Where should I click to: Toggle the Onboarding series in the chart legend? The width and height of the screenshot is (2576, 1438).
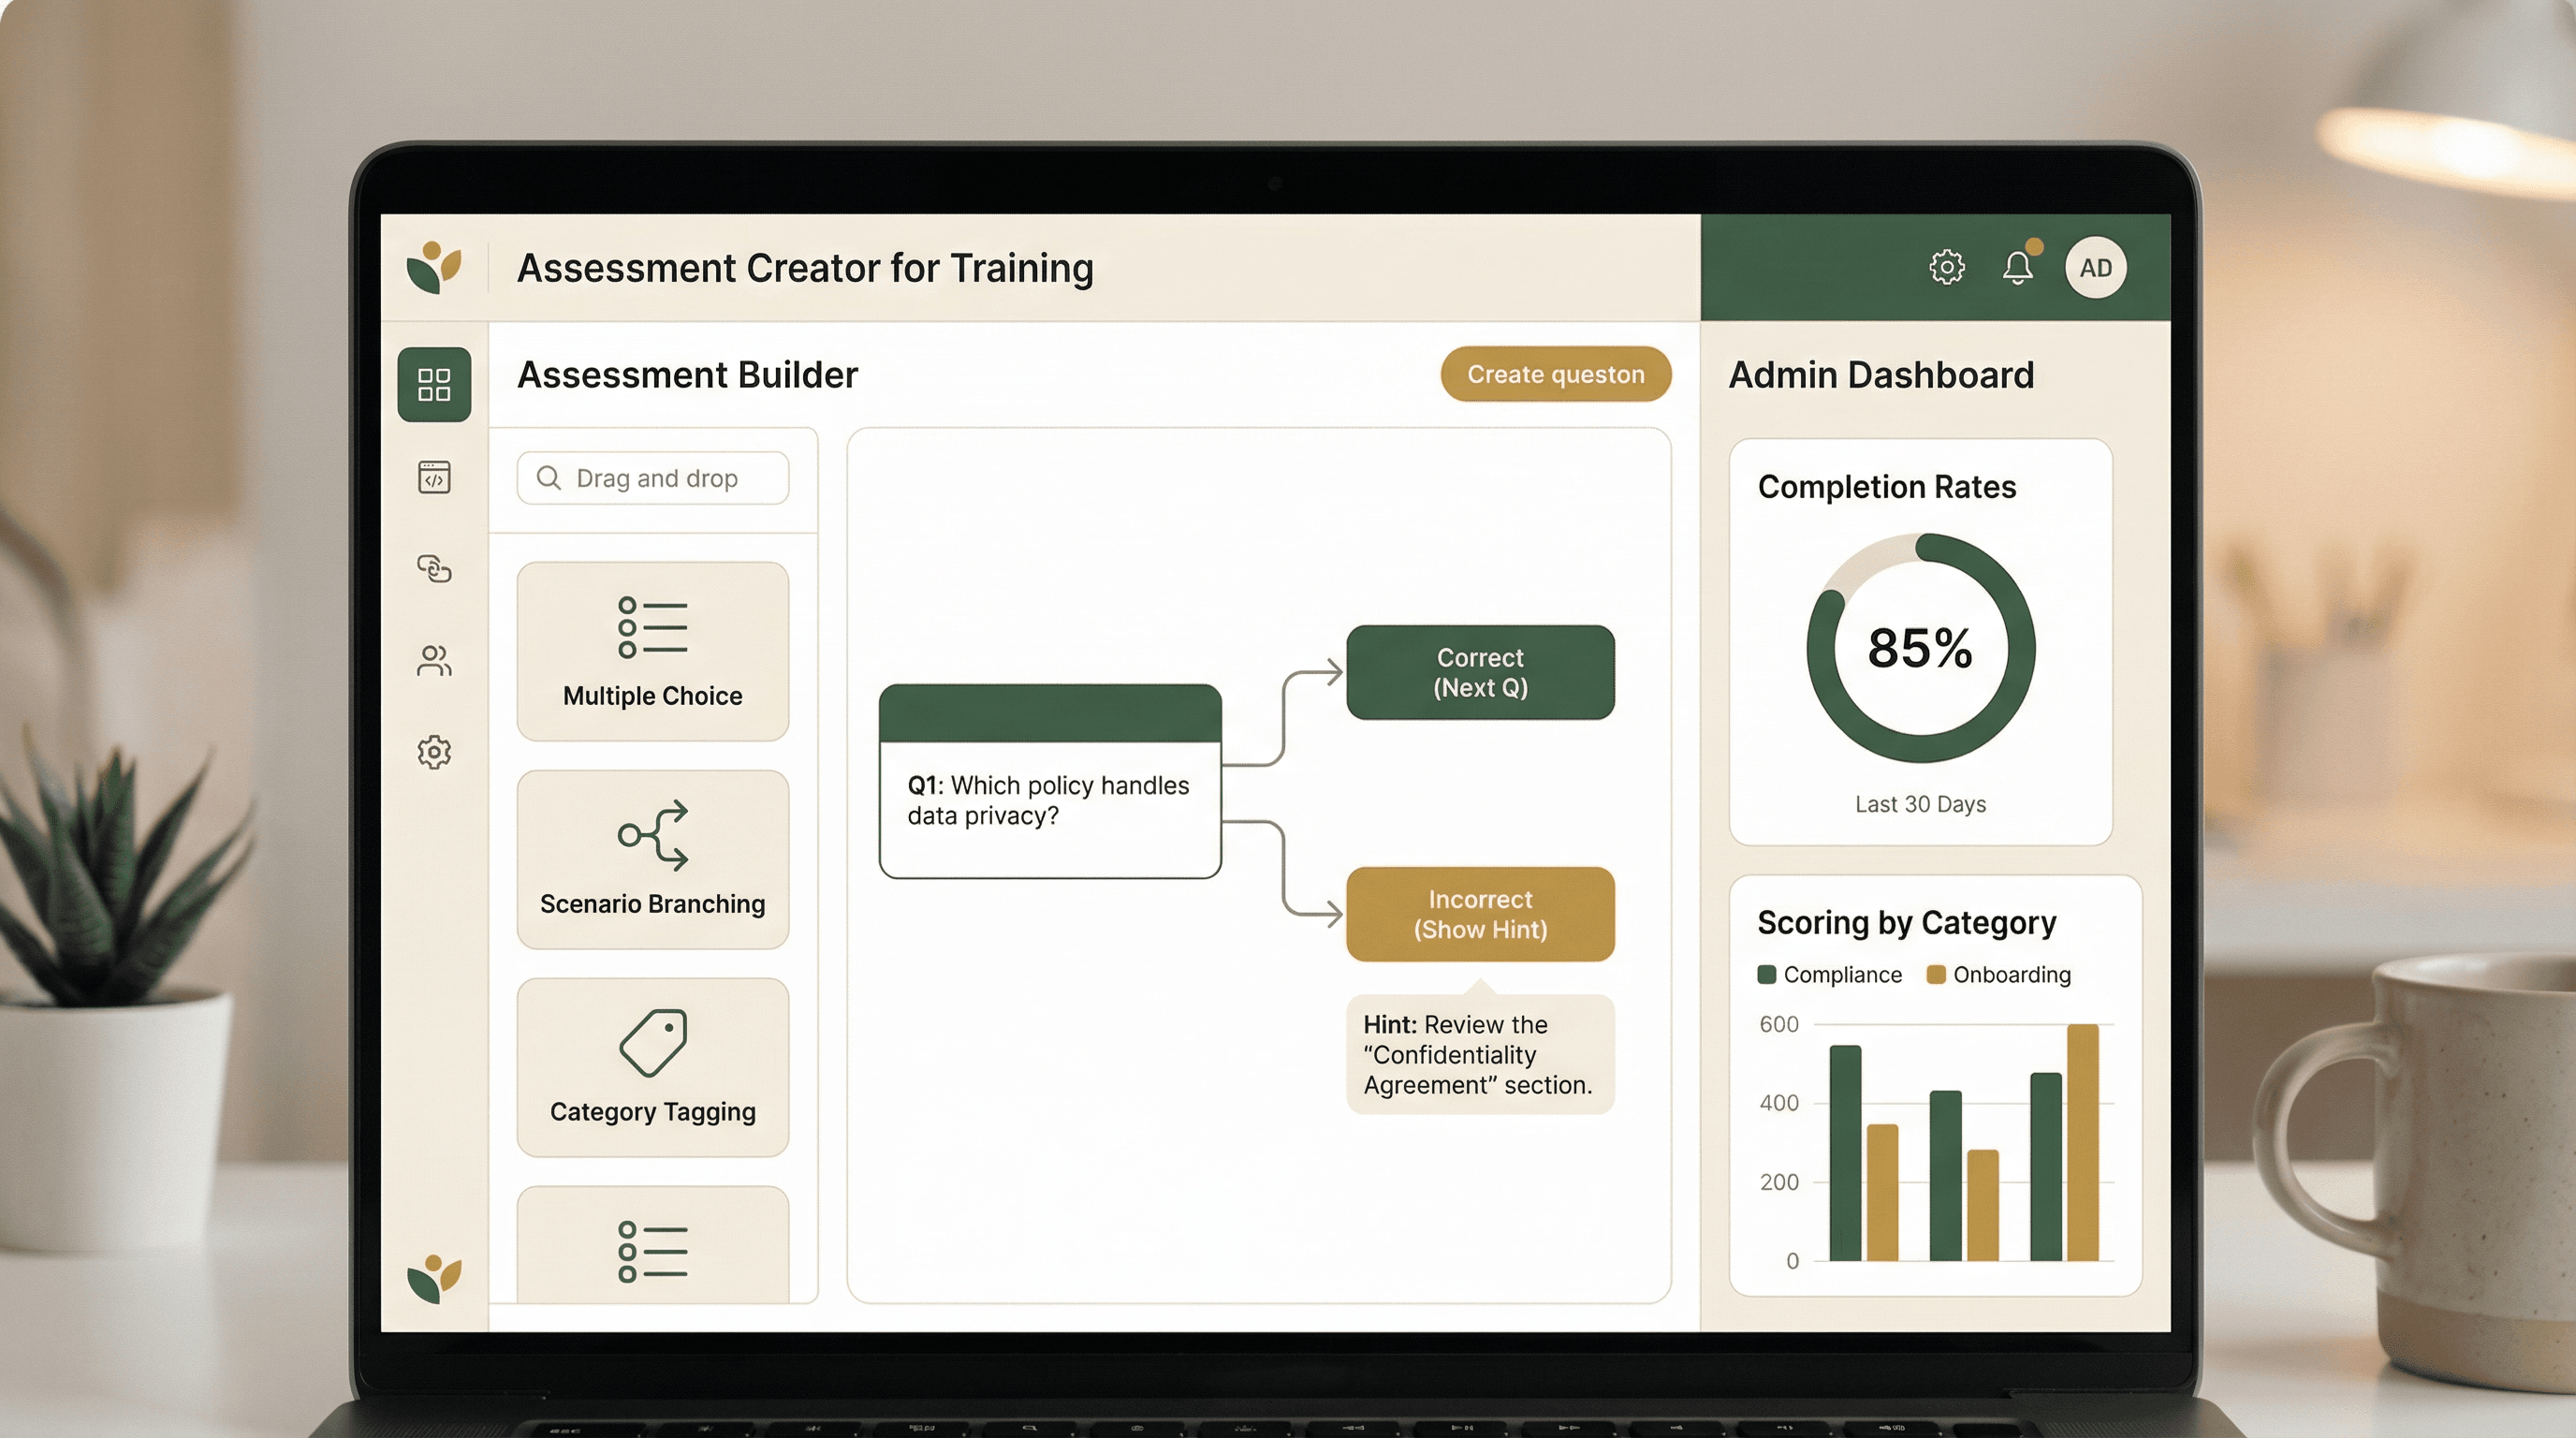pyautogui.click(x=1998, y=974)
